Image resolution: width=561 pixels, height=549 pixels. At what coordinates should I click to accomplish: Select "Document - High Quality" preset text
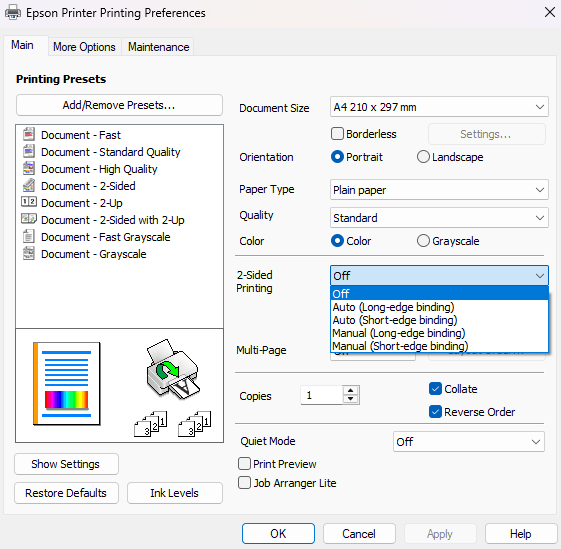tap(99, 169)
